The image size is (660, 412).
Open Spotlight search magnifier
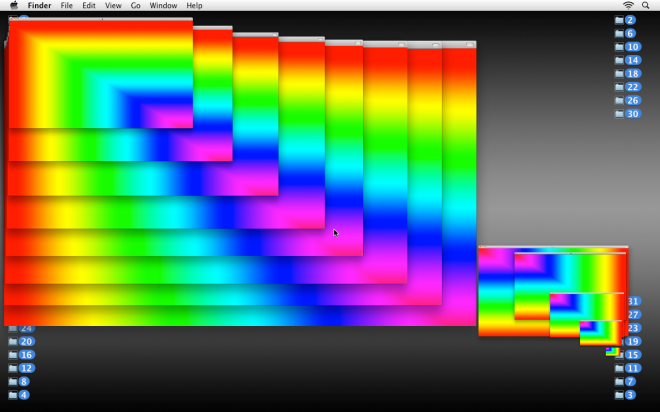click(x=646, y=6)
